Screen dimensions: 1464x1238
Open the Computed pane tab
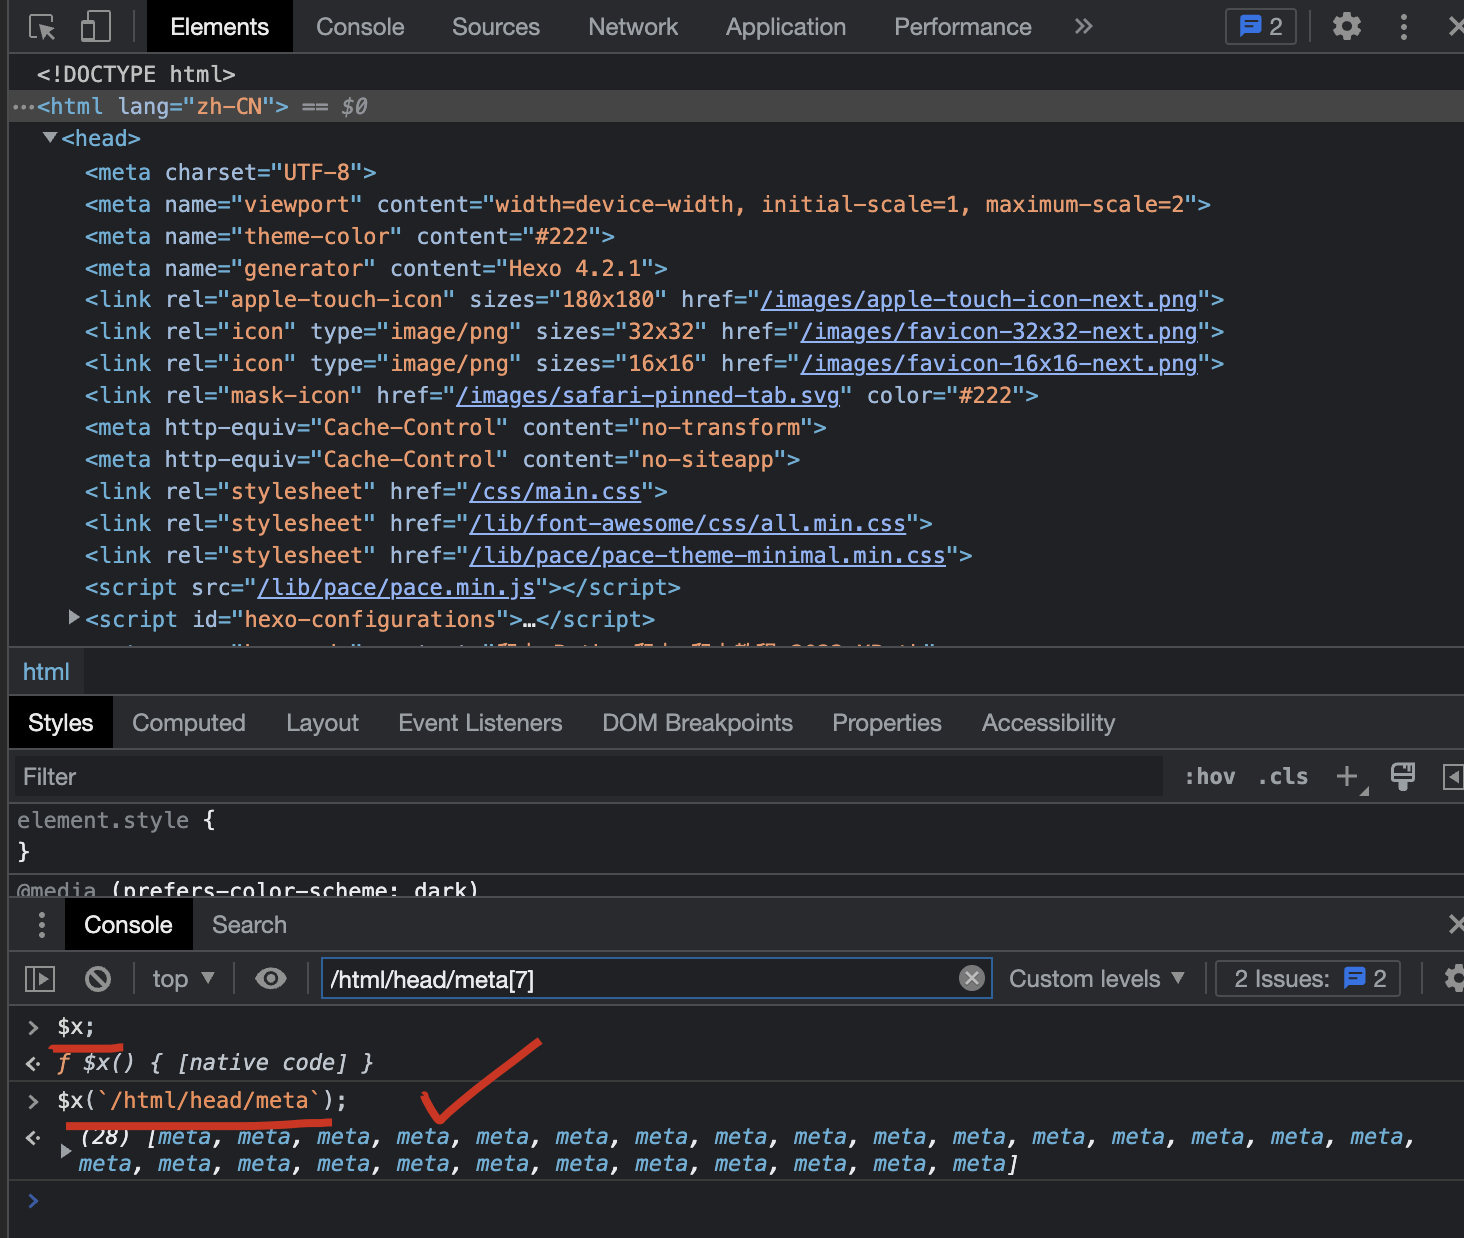pyautogui.click(x=189, y=723)
